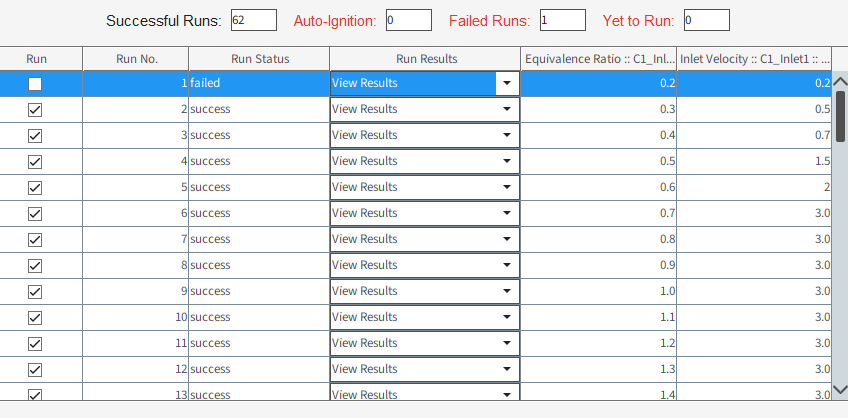Click the Run Results column header
Screen dimensions: 848x418
(425, 59)
